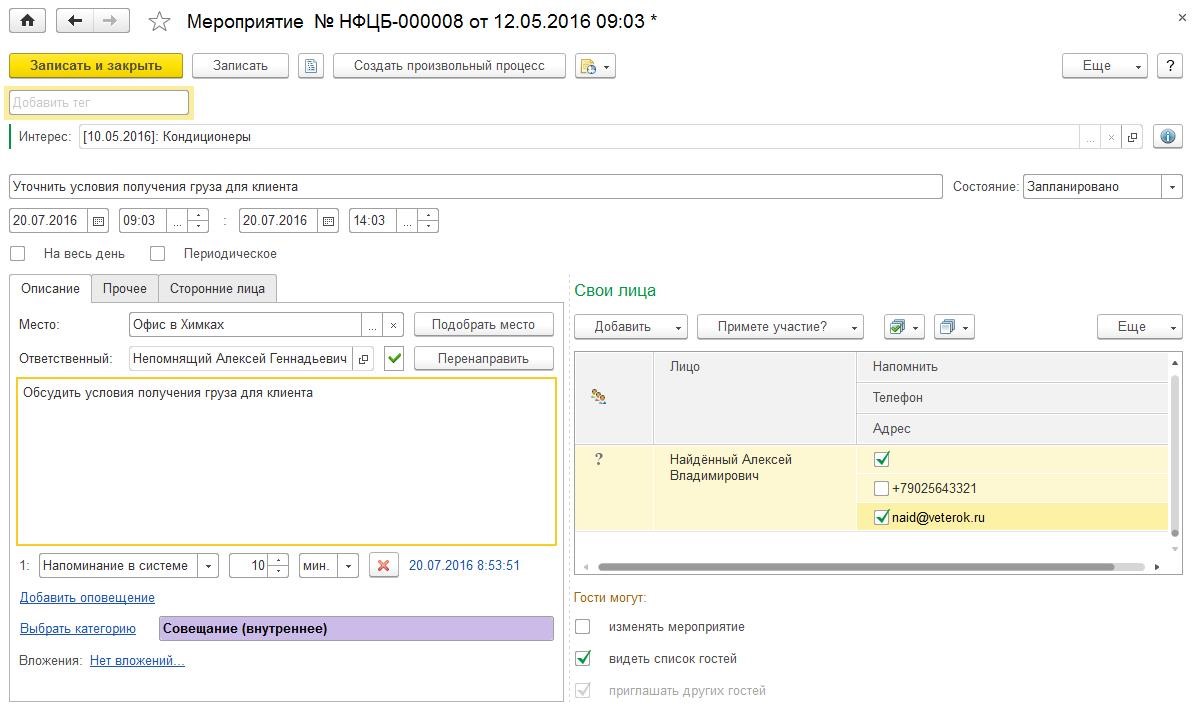Open the Напоминание в системе dropdown

tap(208, 565)
